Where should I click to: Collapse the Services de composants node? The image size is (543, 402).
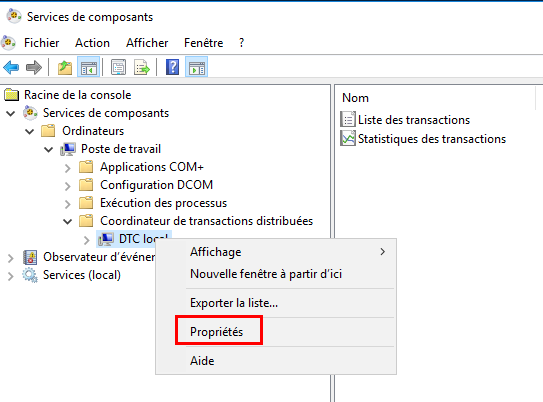[11, 113]
